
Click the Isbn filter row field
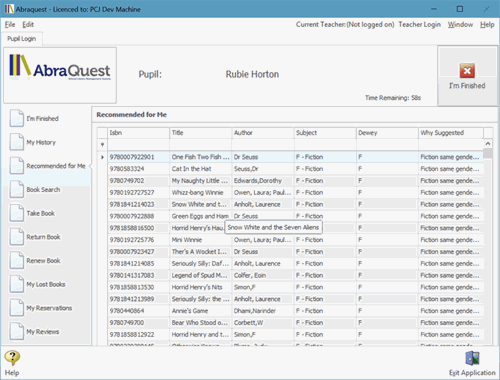click(x=139, y=144)
